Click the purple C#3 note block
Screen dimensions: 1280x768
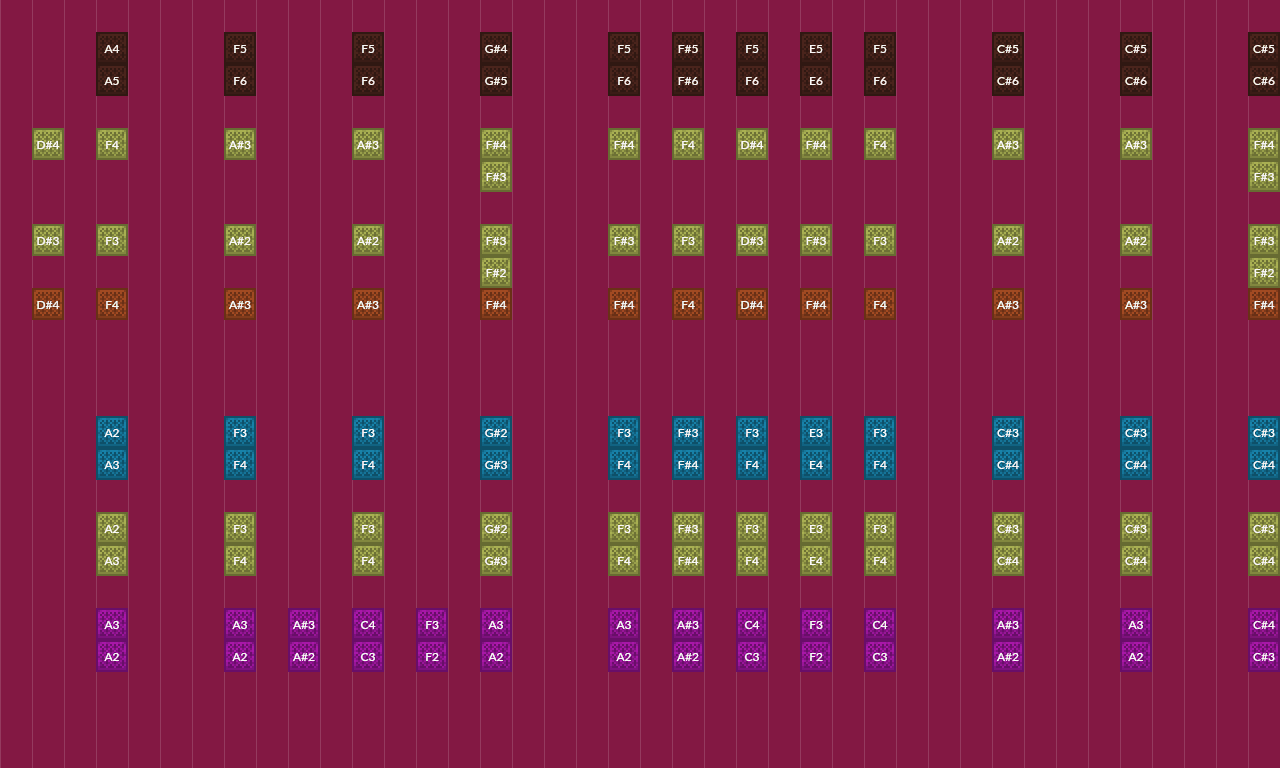[x=1264, y=657]
